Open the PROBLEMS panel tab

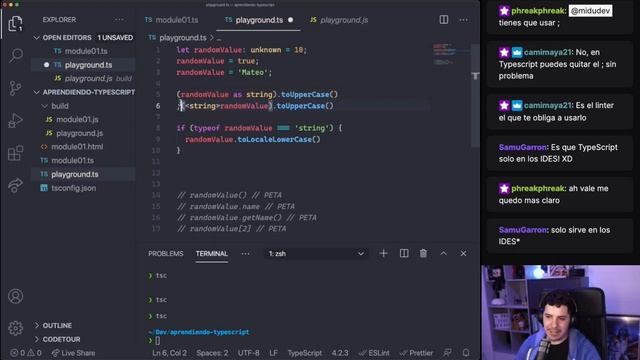click(166, 253)
